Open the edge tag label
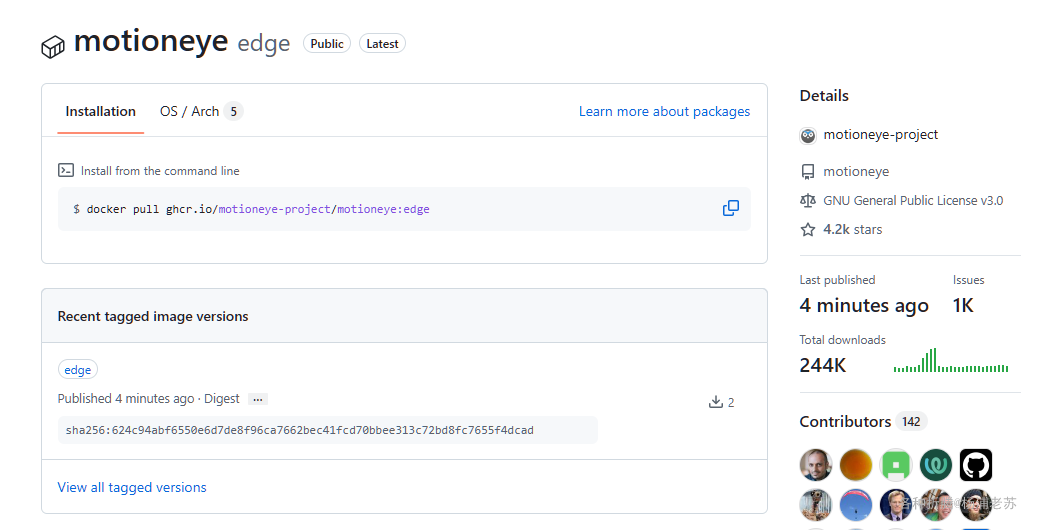 [78, 370]
